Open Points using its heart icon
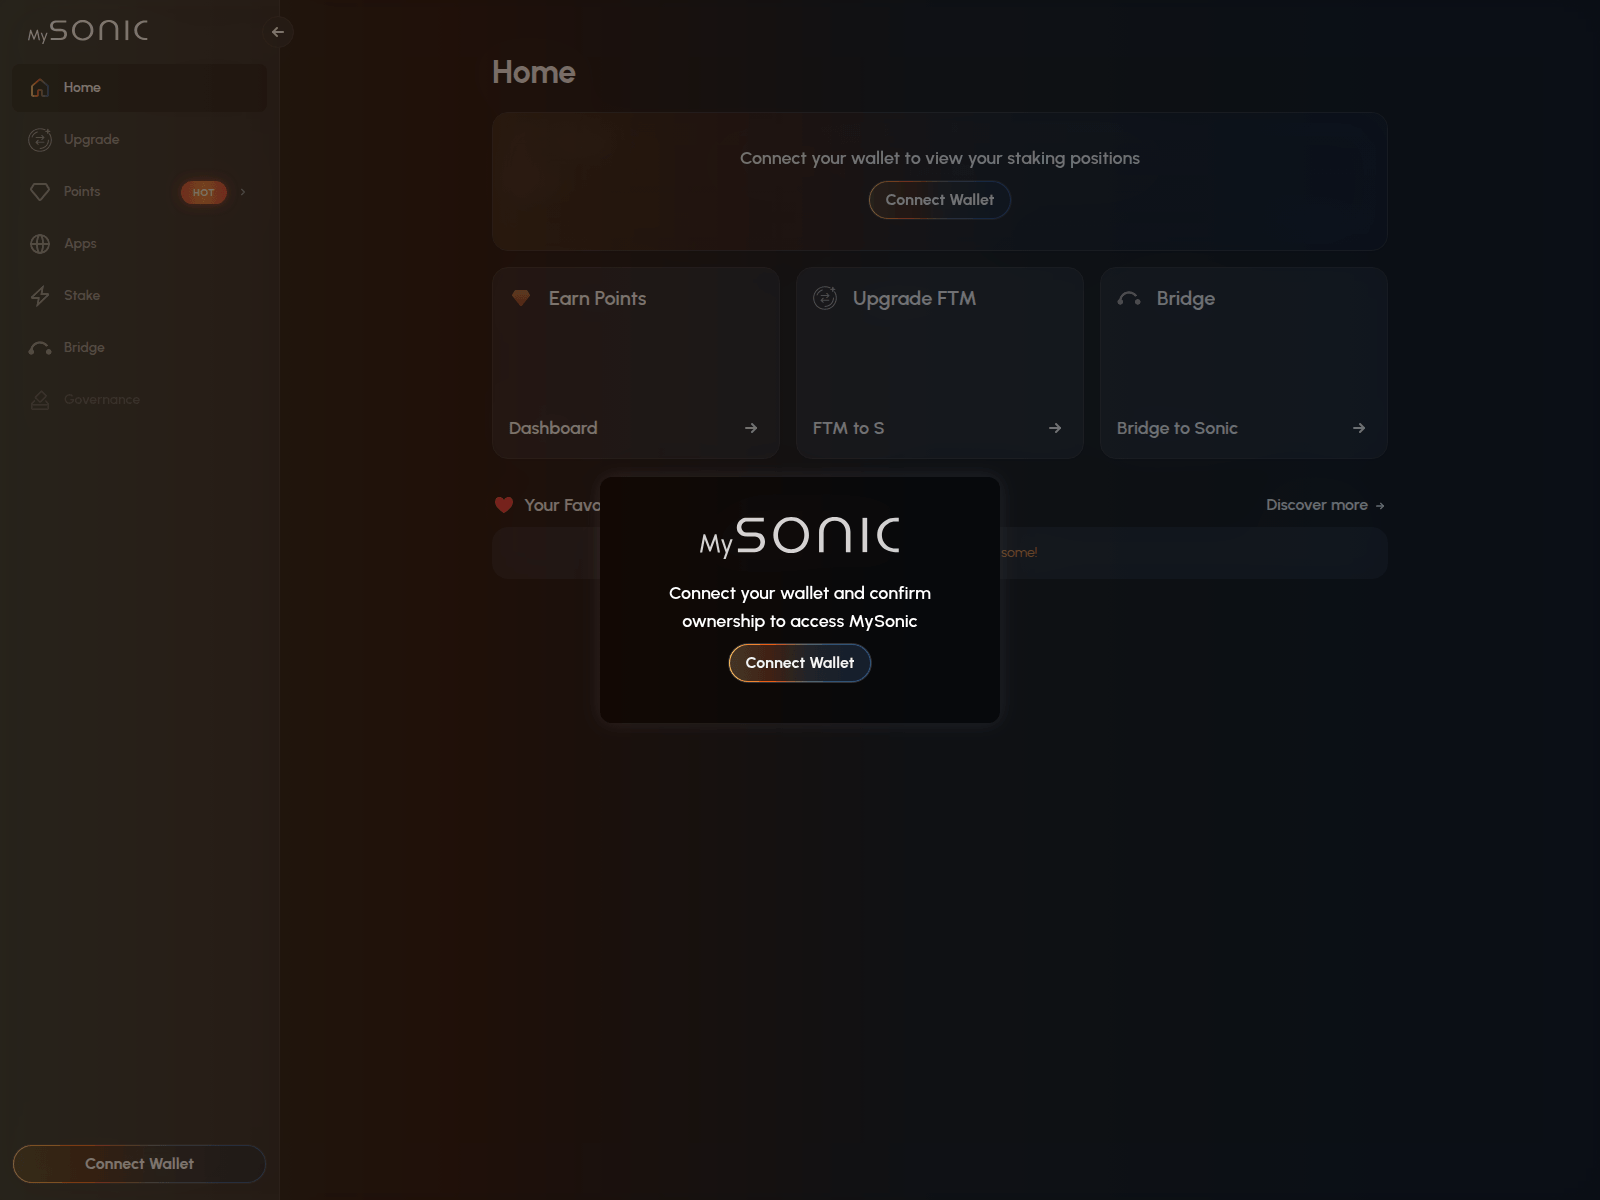The width and height of the screenshot is (1600, 1200). click(x=40, y=191)
